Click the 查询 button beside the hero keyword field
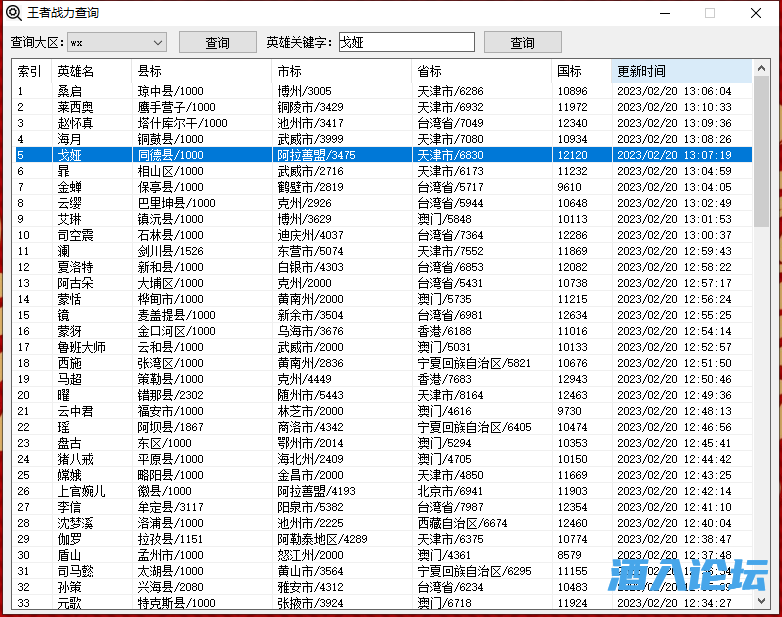This screenshot has height=617, width=782. click(522, 42)
